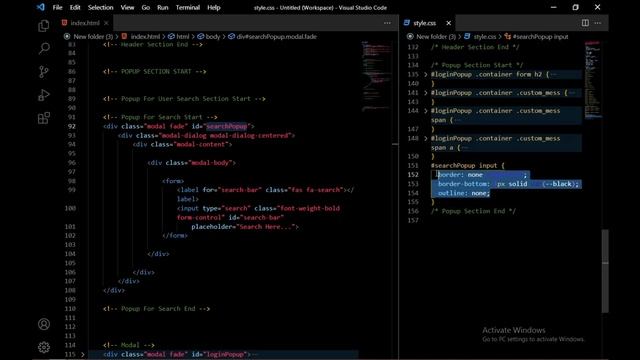Open the Manage gear icon
This screenshot has height=360, width=640.
click(x=44, y=347)
